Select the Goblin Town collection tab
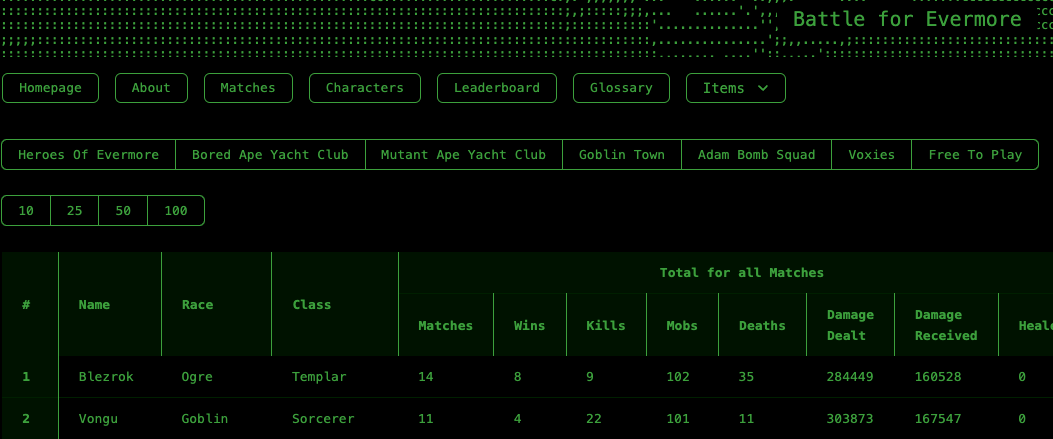 pyautogui.click(x=622, y=155)
